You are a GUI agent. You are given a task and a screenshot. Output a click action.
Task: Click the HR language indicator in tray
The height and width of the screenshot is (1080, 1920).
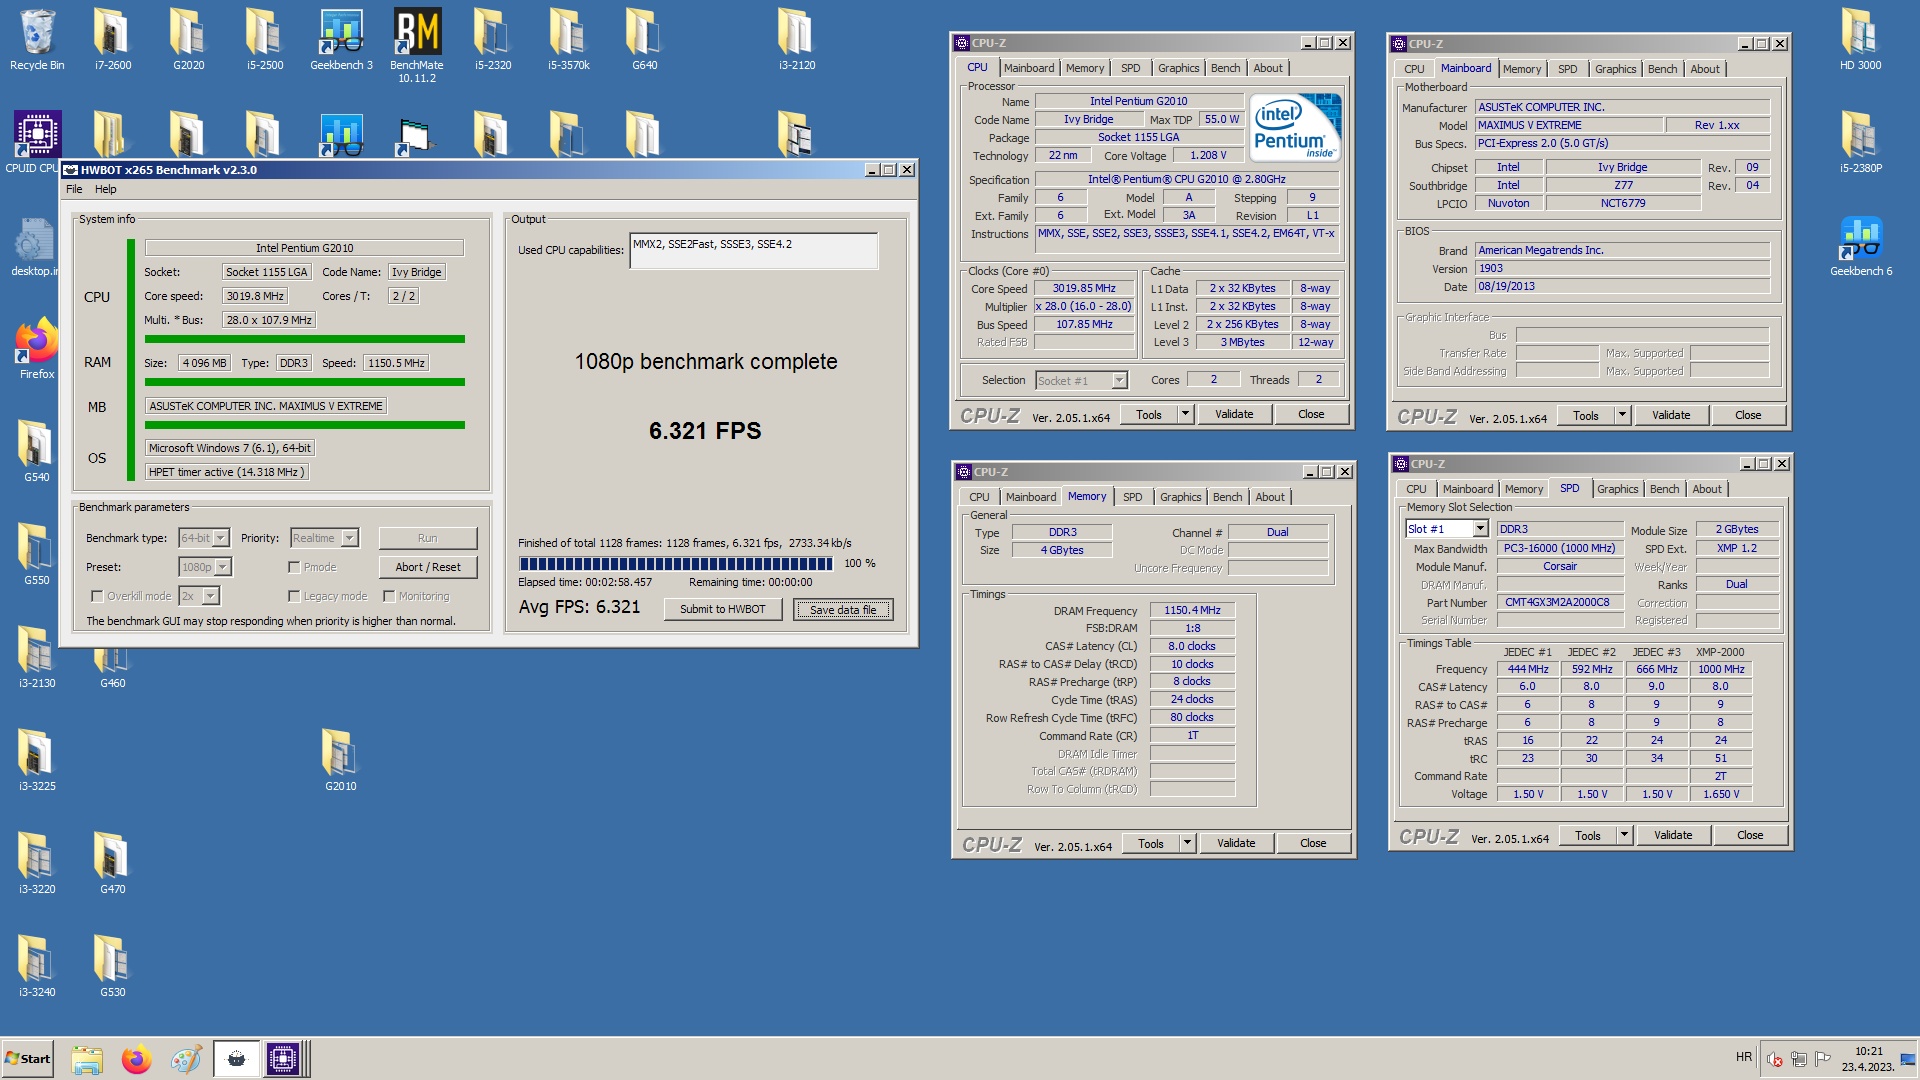1743,1057
